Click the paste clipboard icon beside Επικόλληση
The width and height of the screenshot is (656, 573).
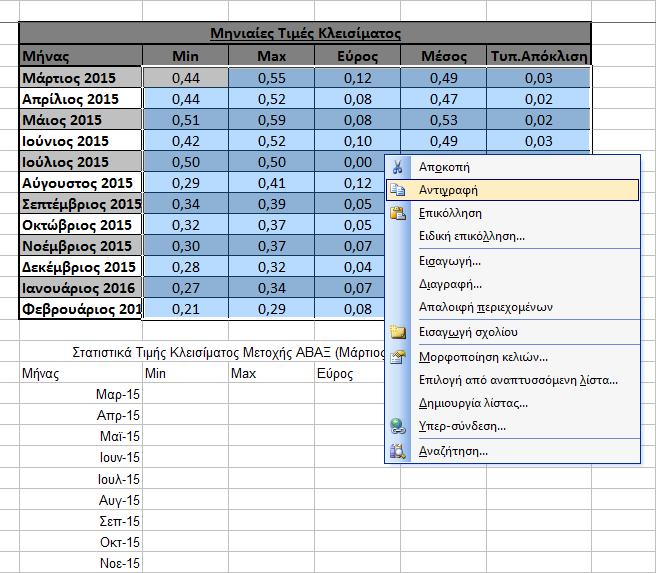pyautogui.click(x=398, y=213)
